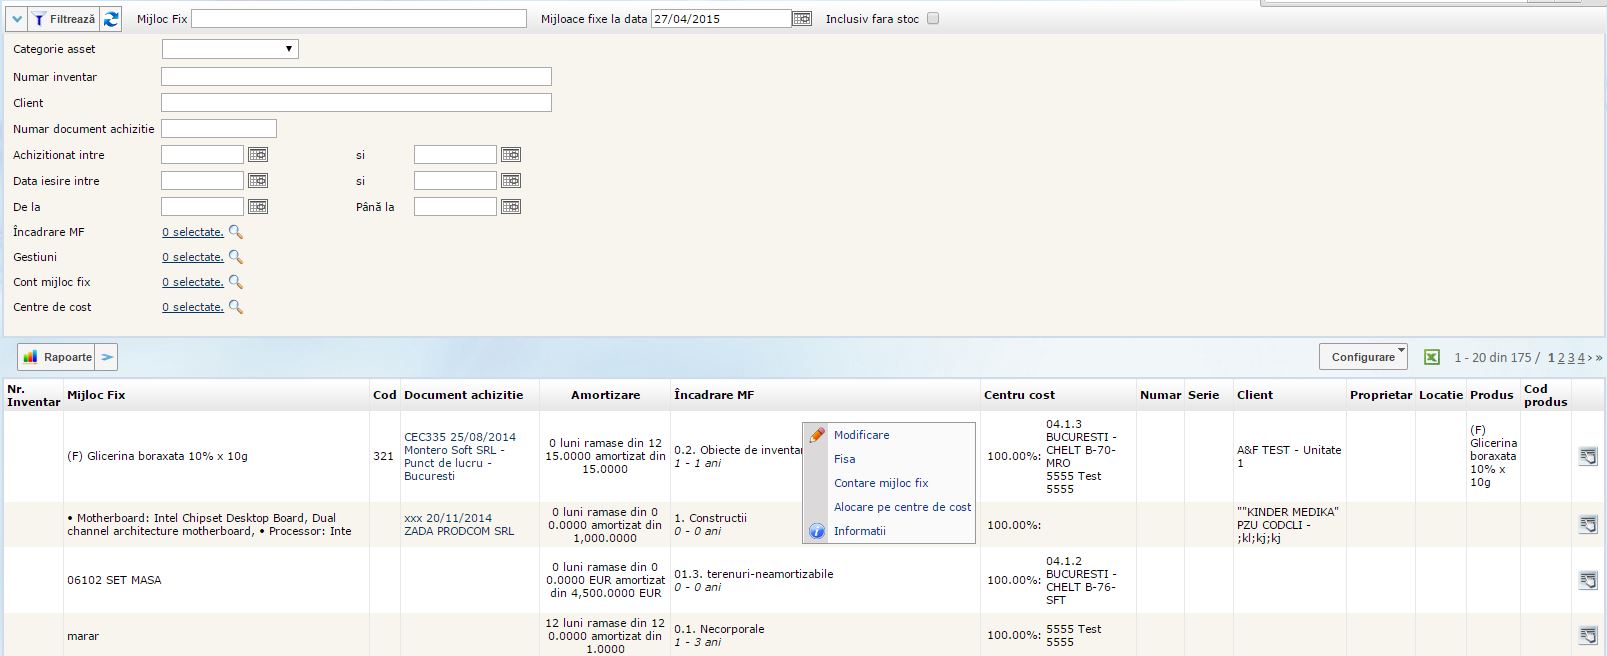Click magnifier icon next to Încadrare MF
Viewport: 1607px width, 656px height.
[x=236, y=232]
